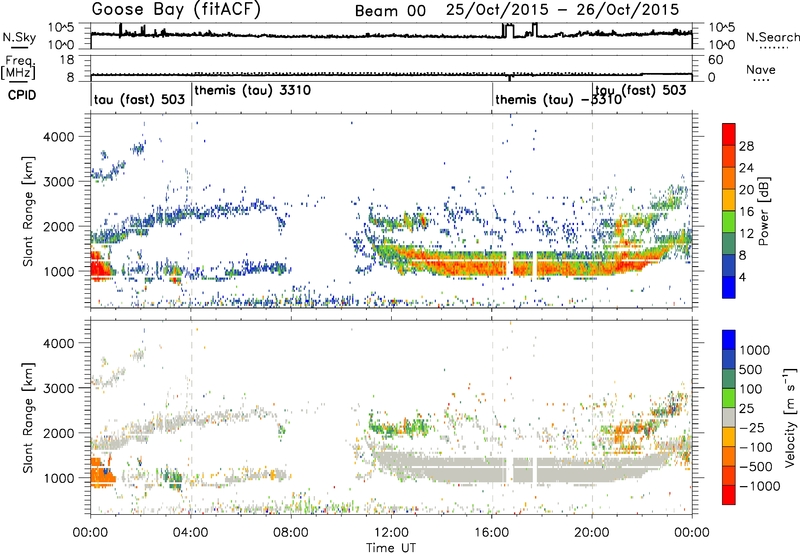This screenshot has height=554, width=800.
Task: Click the red top segment of Power colorbar
Action: click(729, 134)
